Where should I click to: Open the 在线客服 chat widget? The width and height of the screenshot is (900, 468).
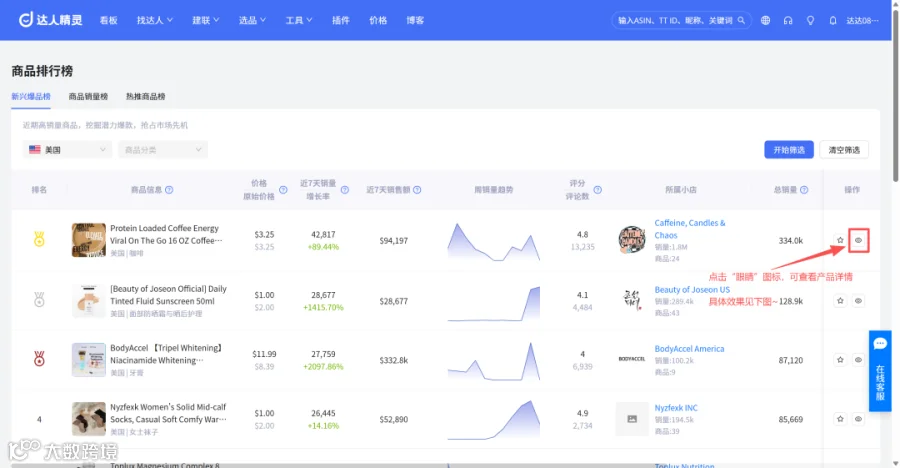pos(880,371)
